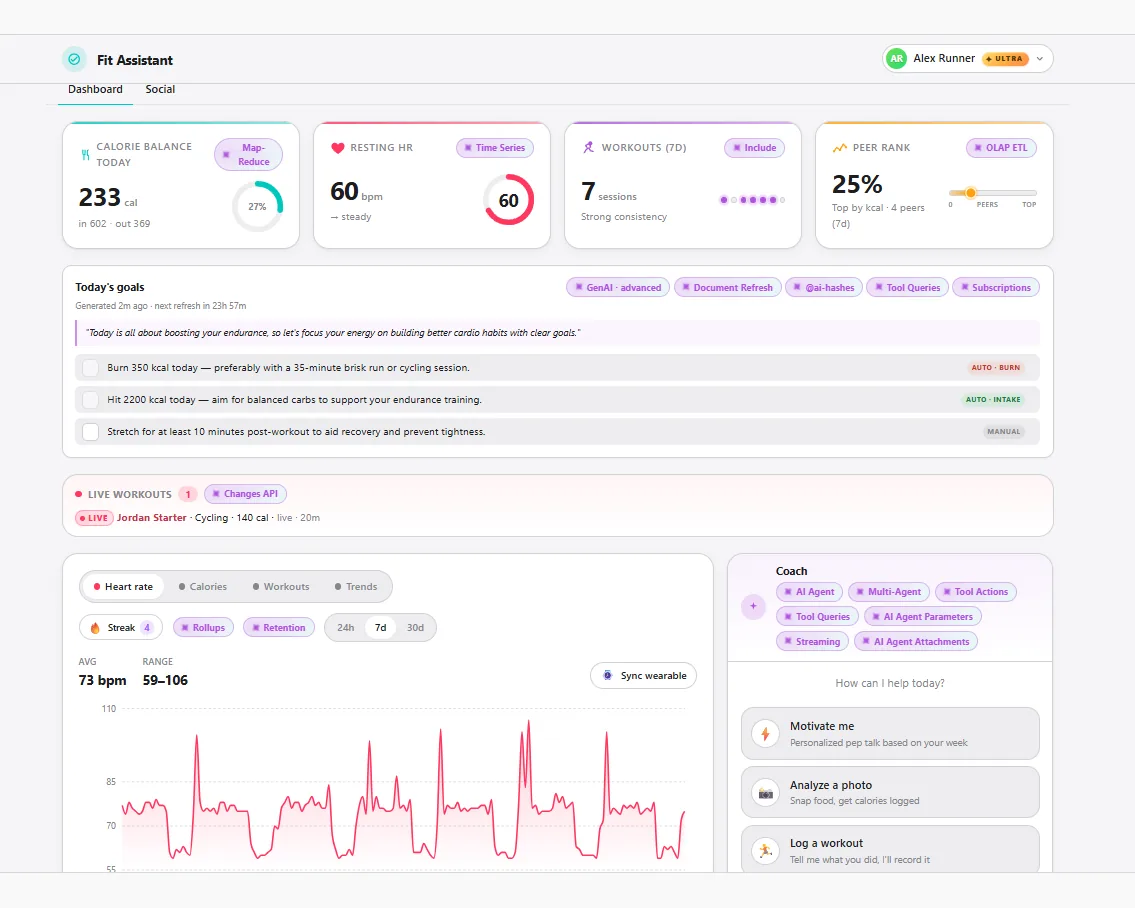Click the heart icon on Resting HR
Viewport: 1135px width, 908px height.
coord(337,148)
